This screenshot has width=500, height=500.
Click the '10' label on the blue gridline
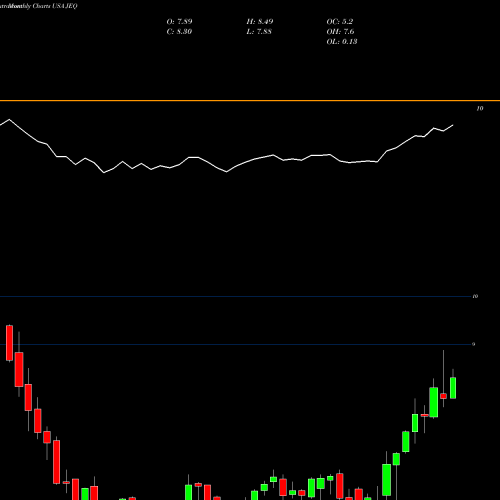[x=475, y=296]
